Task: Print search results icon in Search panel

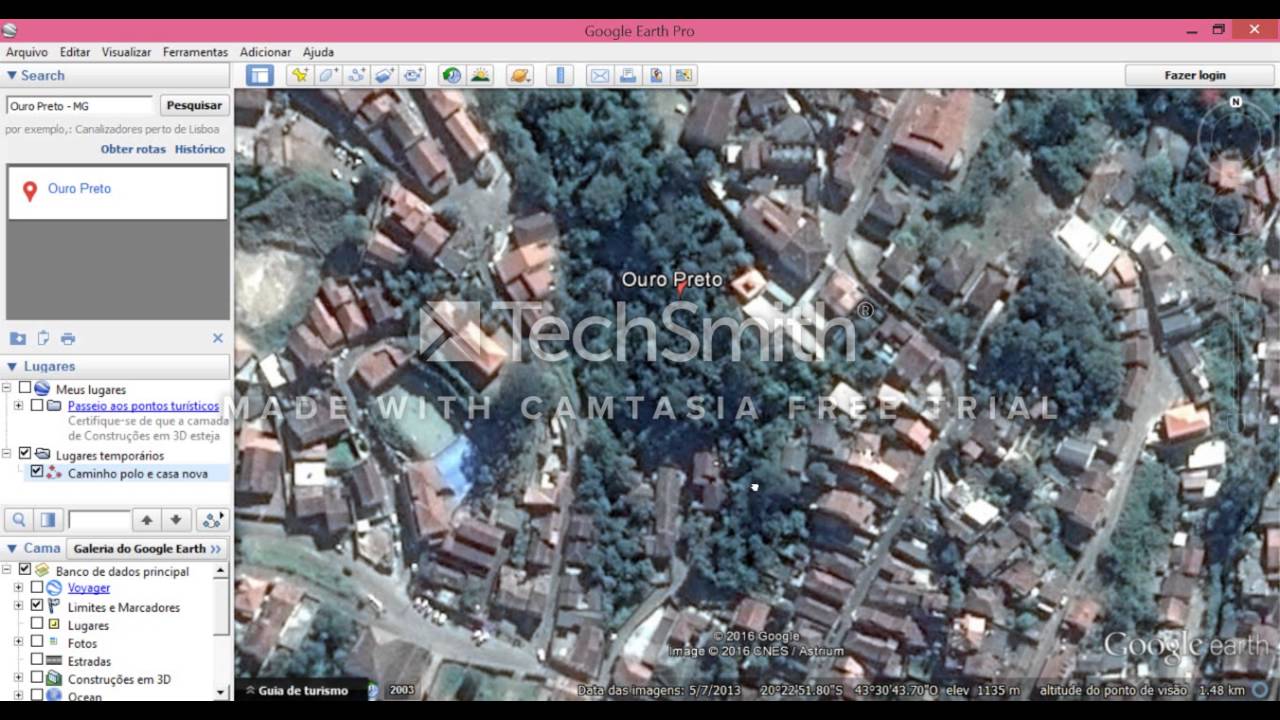Action: tap(68, 339)
